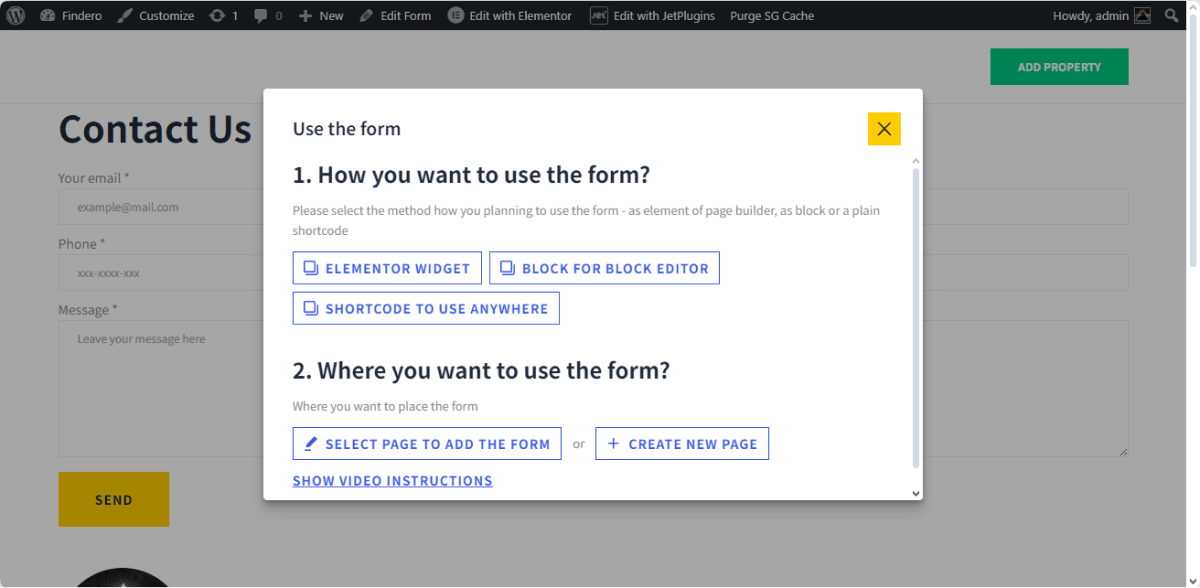Click the Edit with JetPlugins icon

598,15
